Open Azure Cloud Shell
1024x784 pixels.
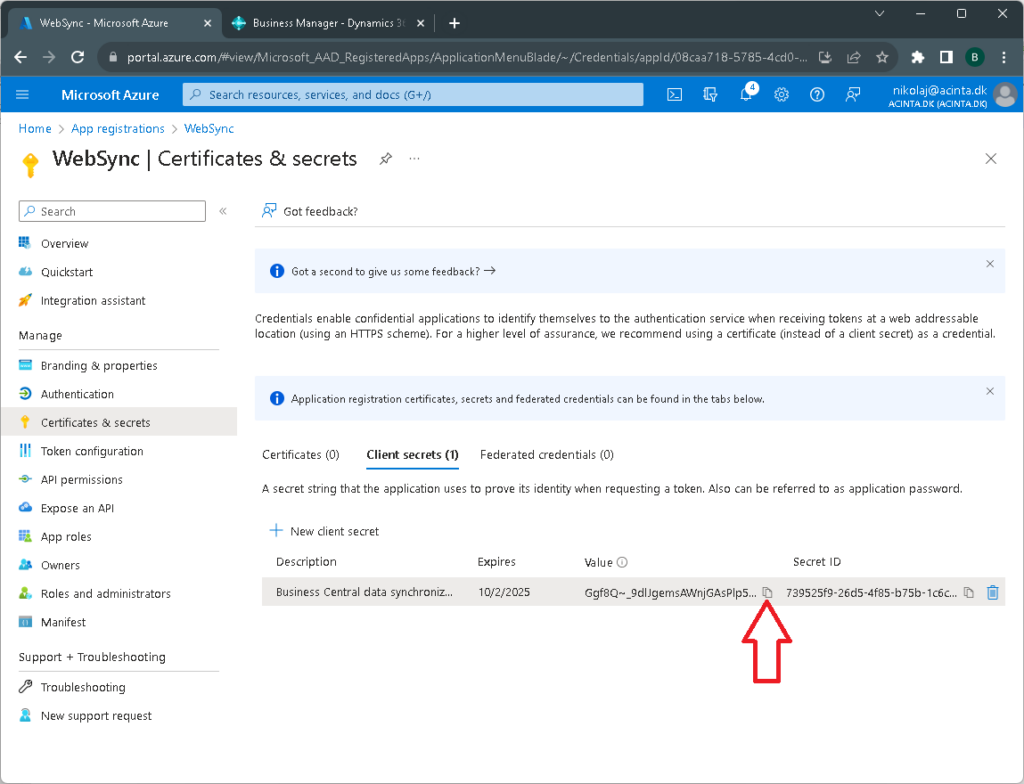coord(675,95)
